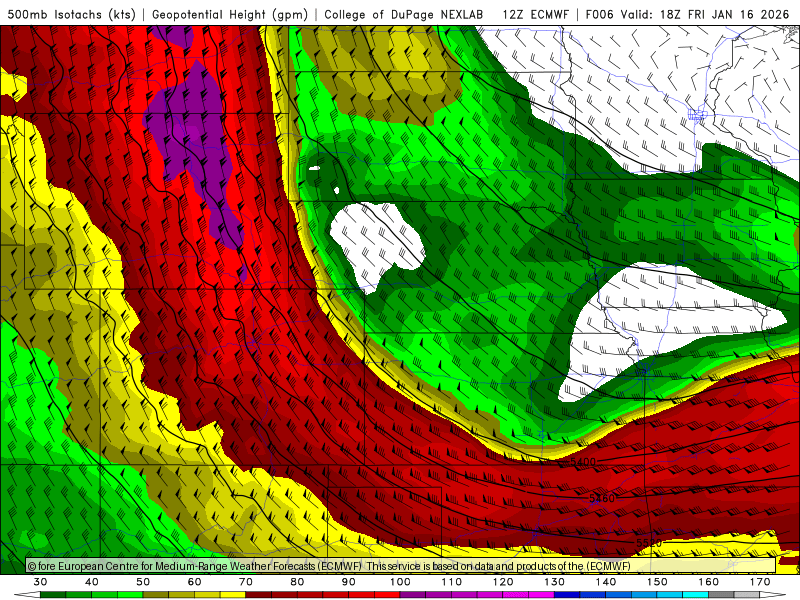800x600 pixels.
Task: Click the 5400 height contour label
Action: pos(583,462)
